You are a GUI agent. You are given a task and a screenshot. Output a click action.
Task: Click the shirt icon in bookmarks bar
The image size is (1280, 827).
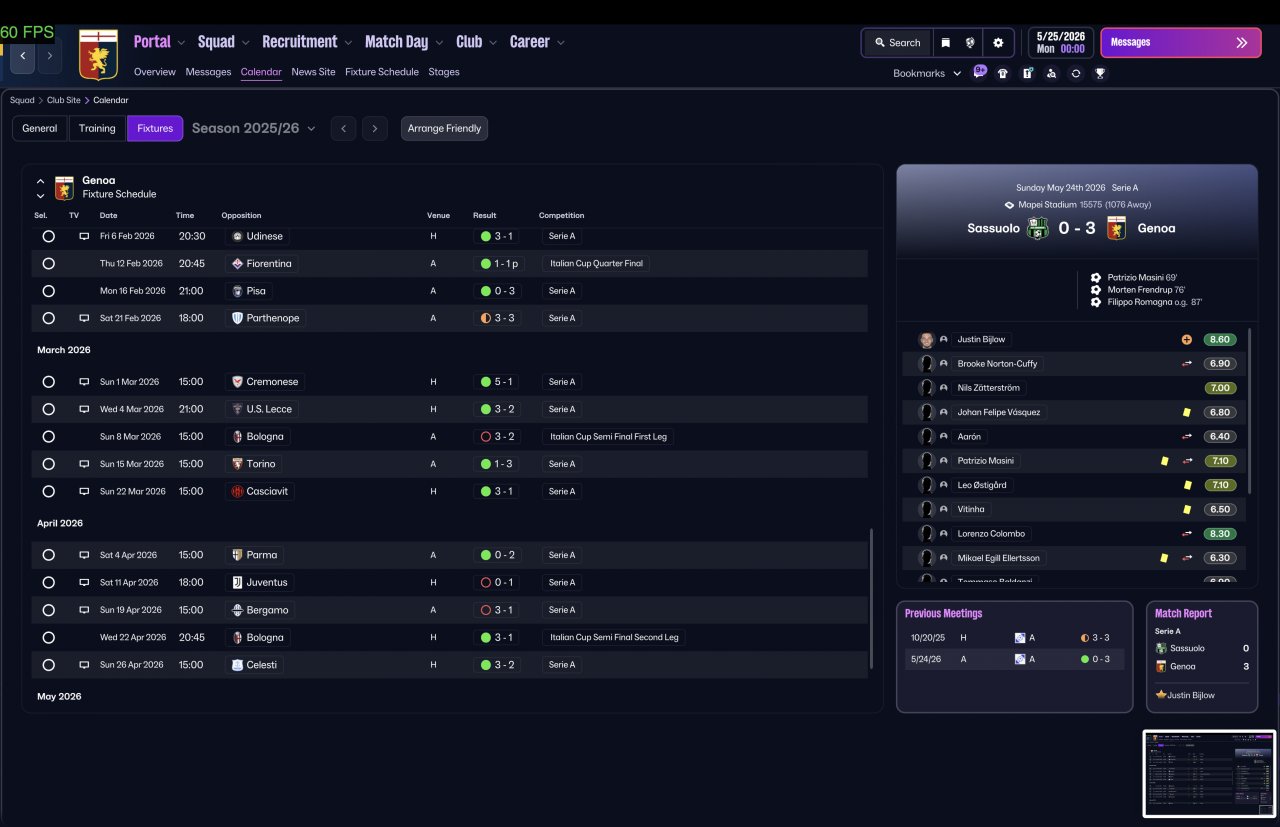tap(1003, 73)
